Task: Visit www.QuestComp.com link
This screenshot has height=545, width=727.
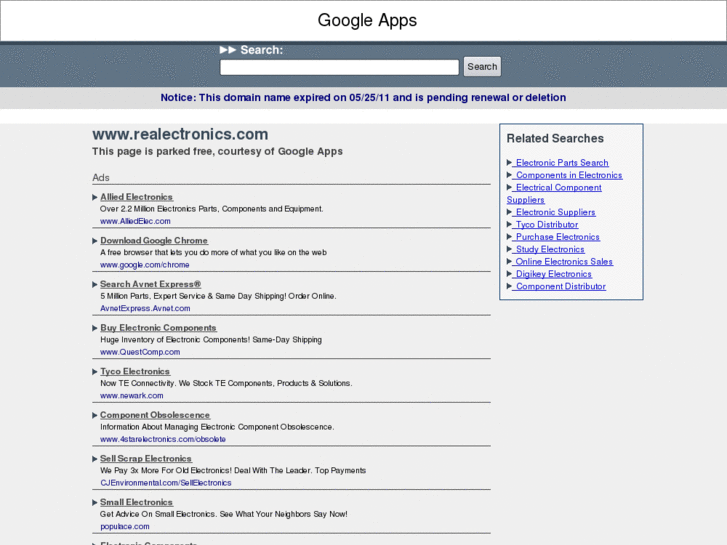Action: [140, 352]
